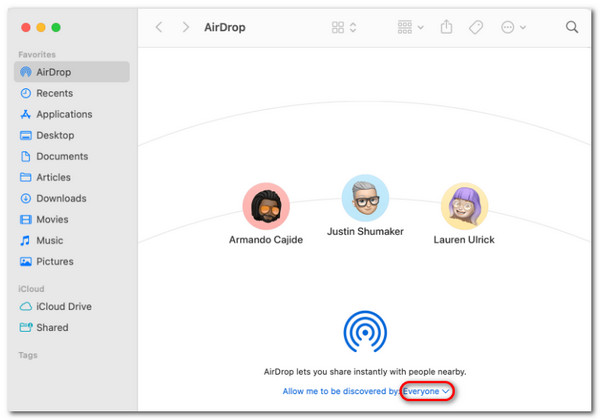The height and width of the screenshot is (420, 600).
Task: Go forward with the right chevron
Action: [186, 27]
